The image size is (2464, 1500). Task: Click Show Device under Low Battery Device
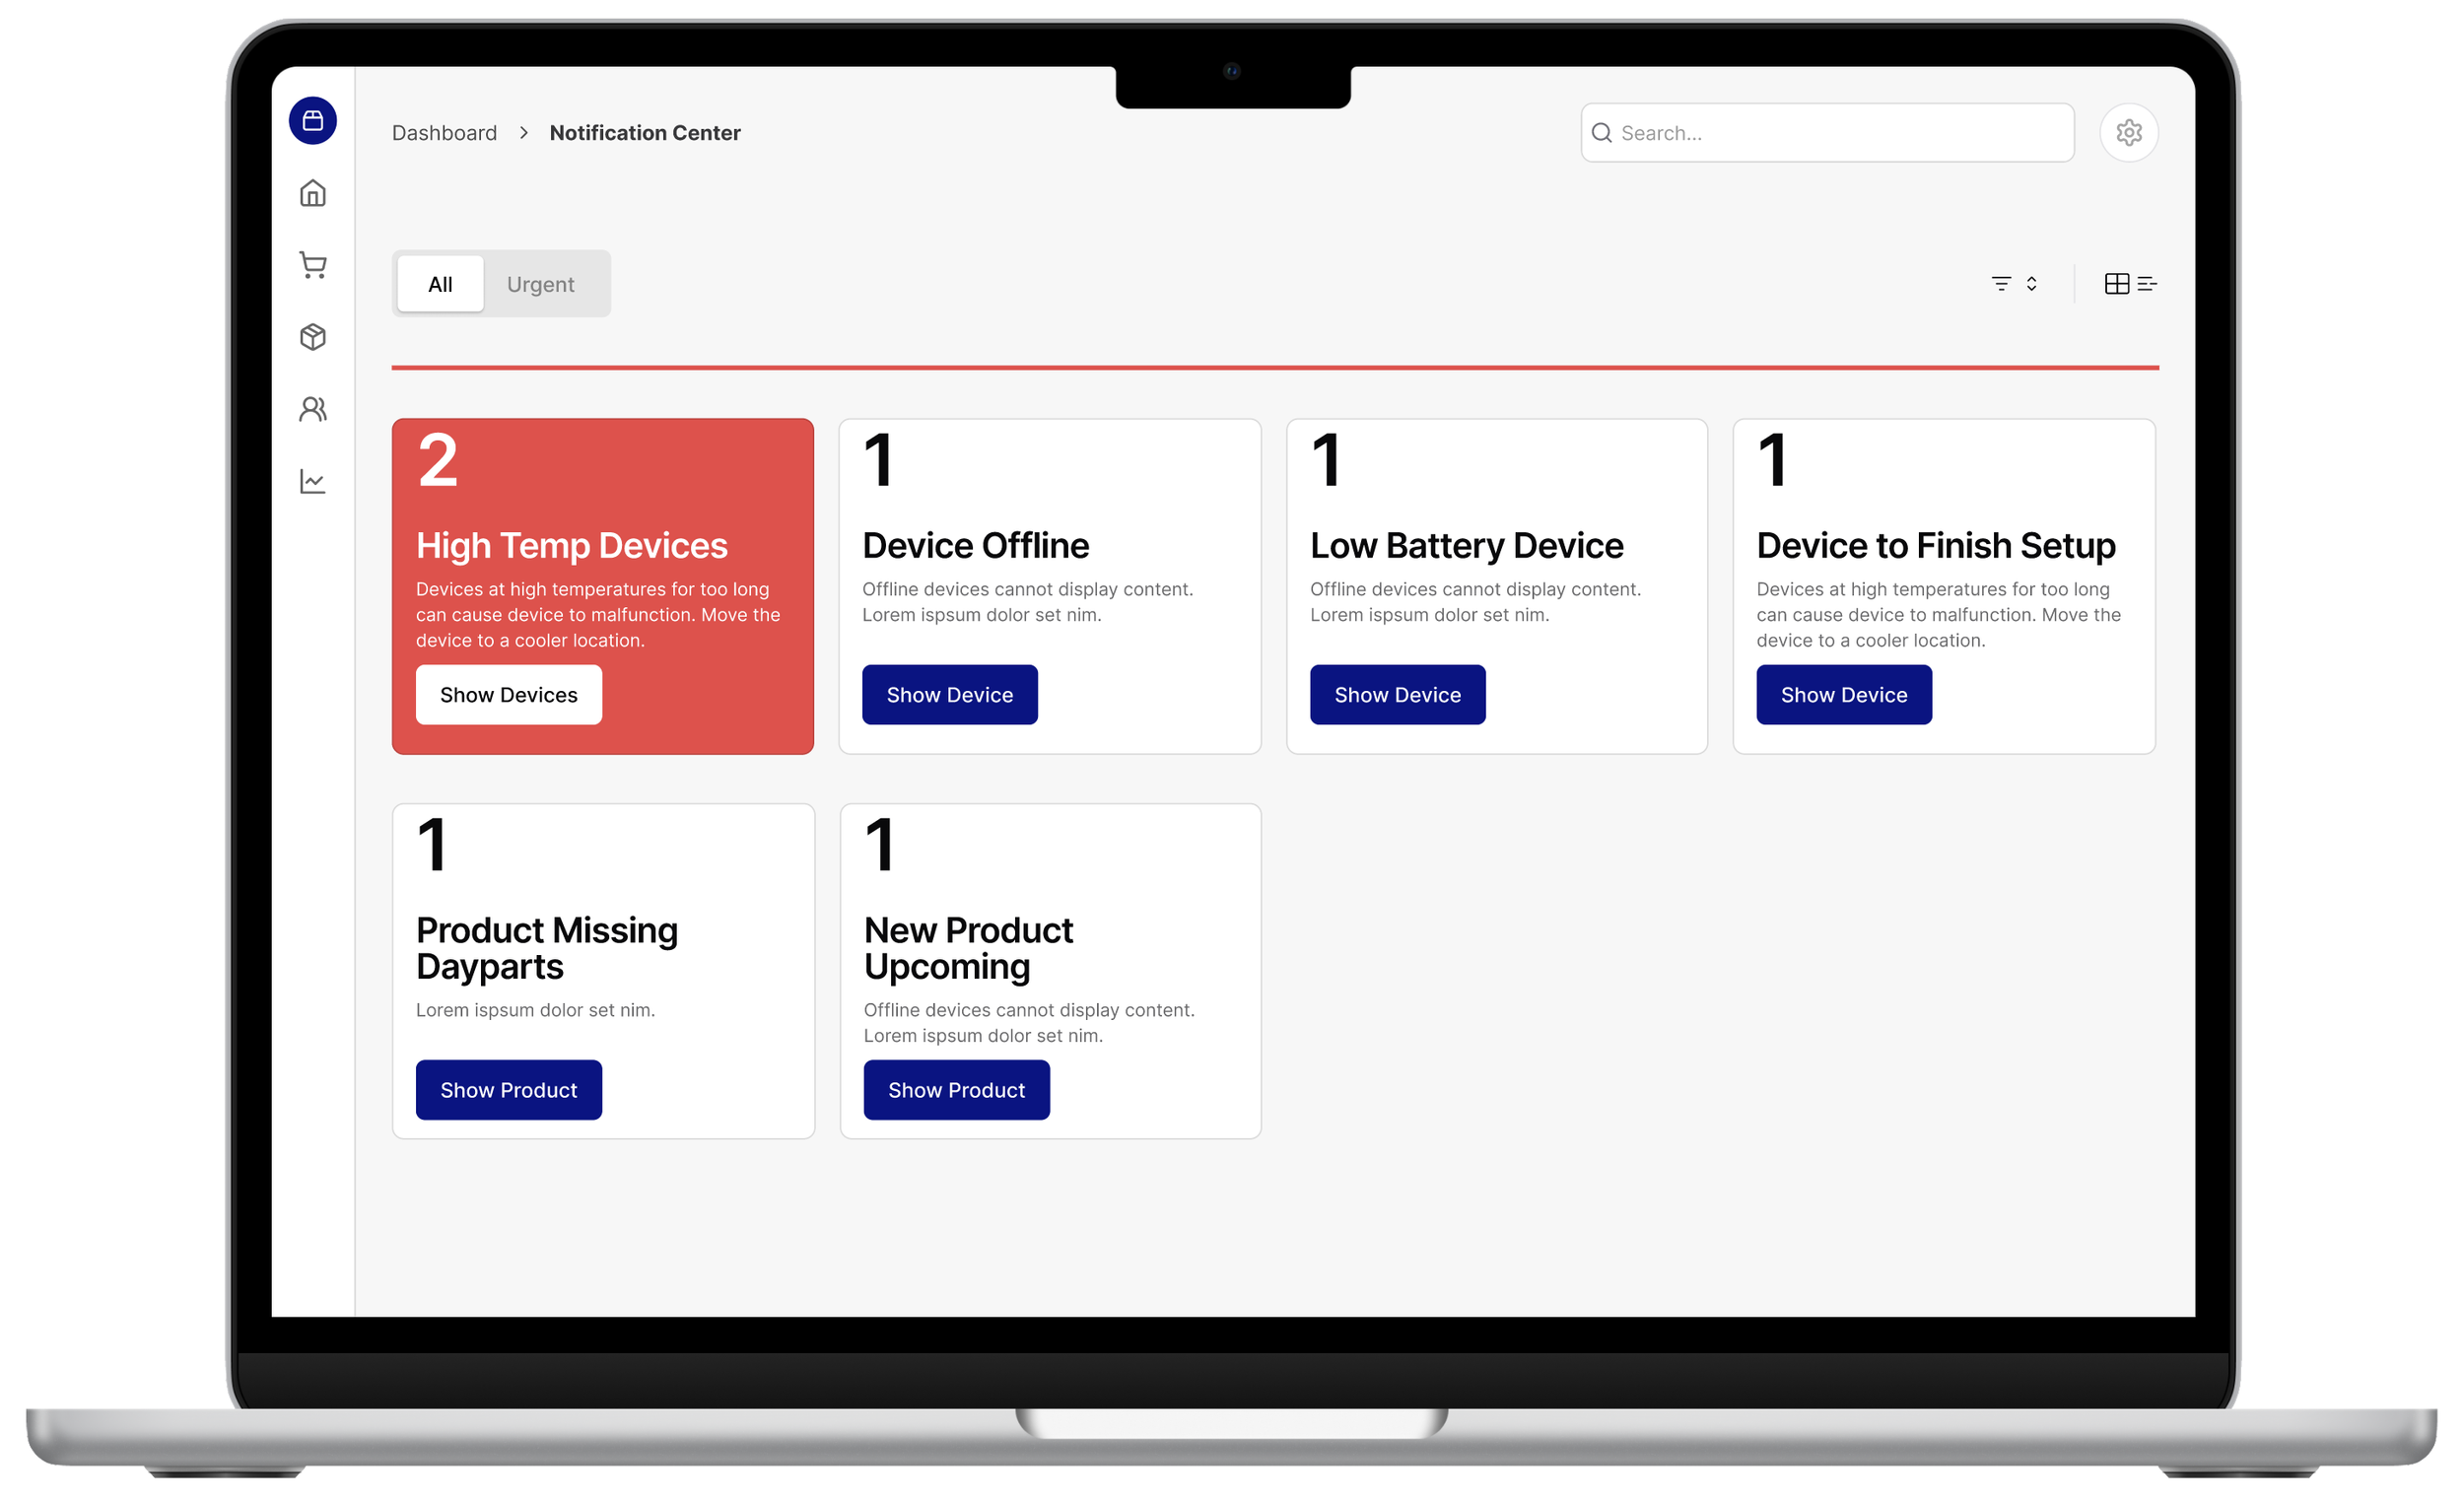(x=1397, y=695)
